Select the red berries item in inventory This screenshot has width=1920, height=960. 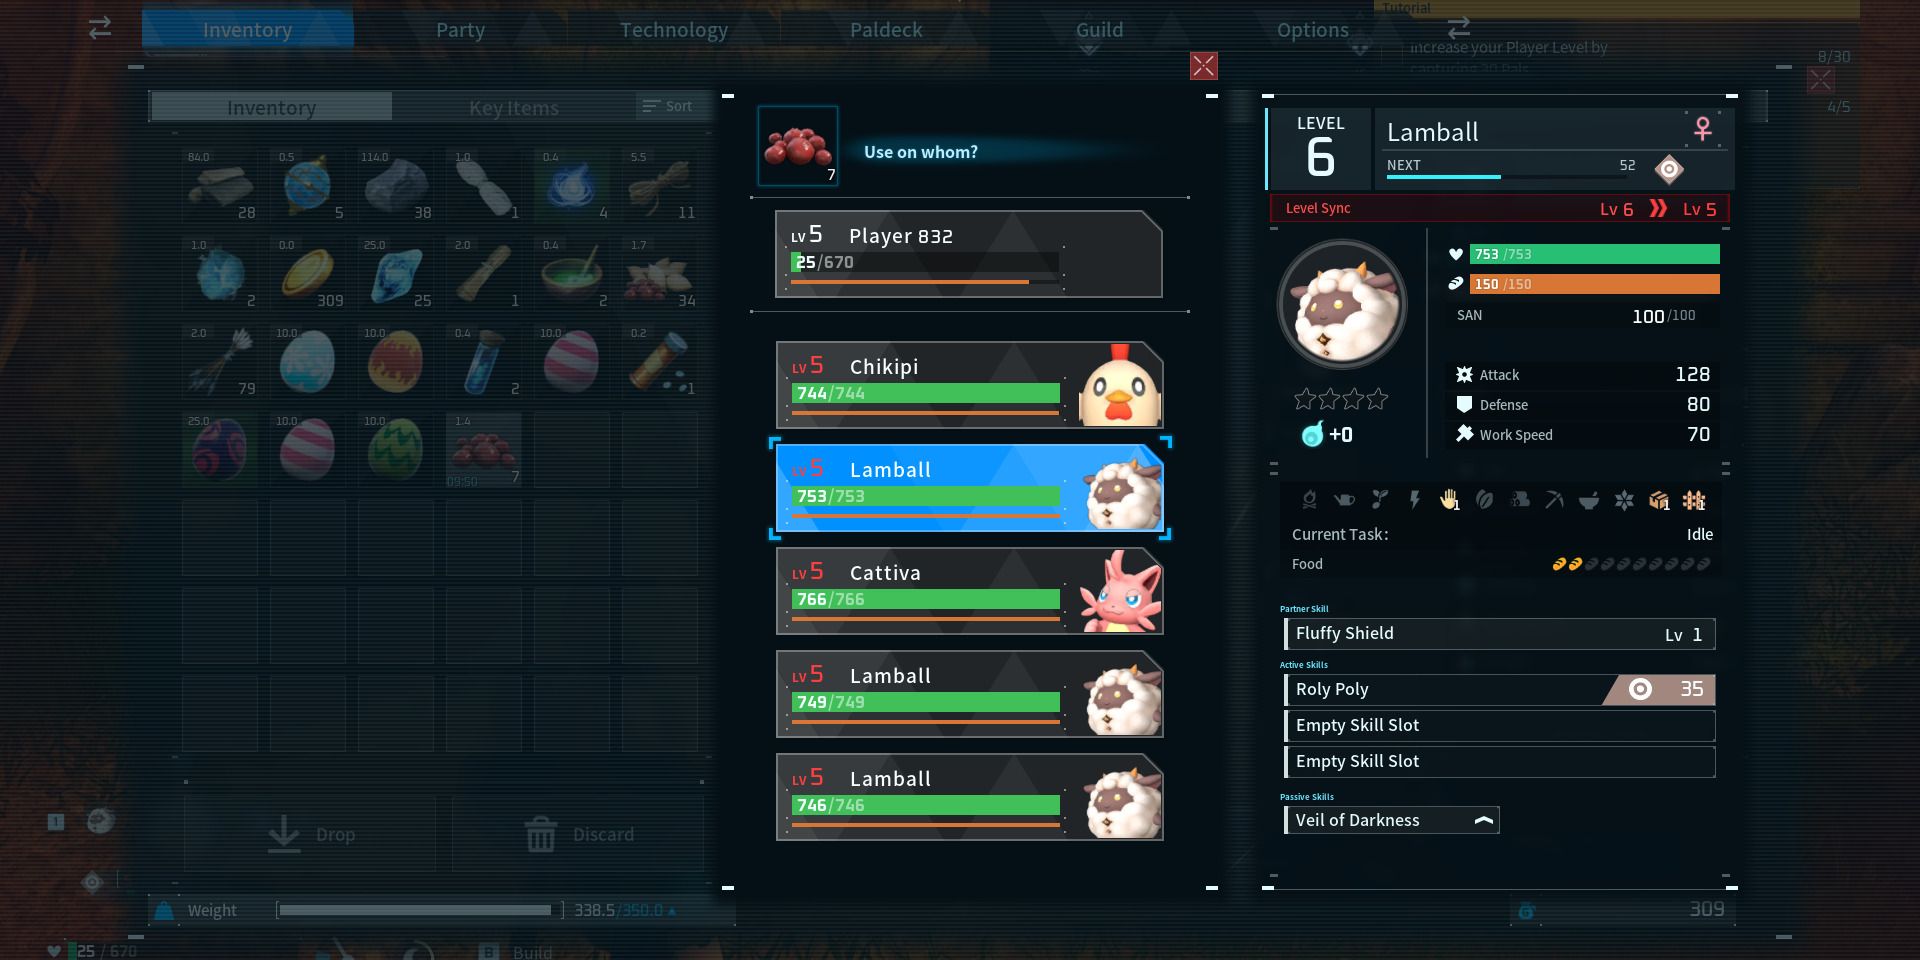pyautogui.click(x=483, y=450)
